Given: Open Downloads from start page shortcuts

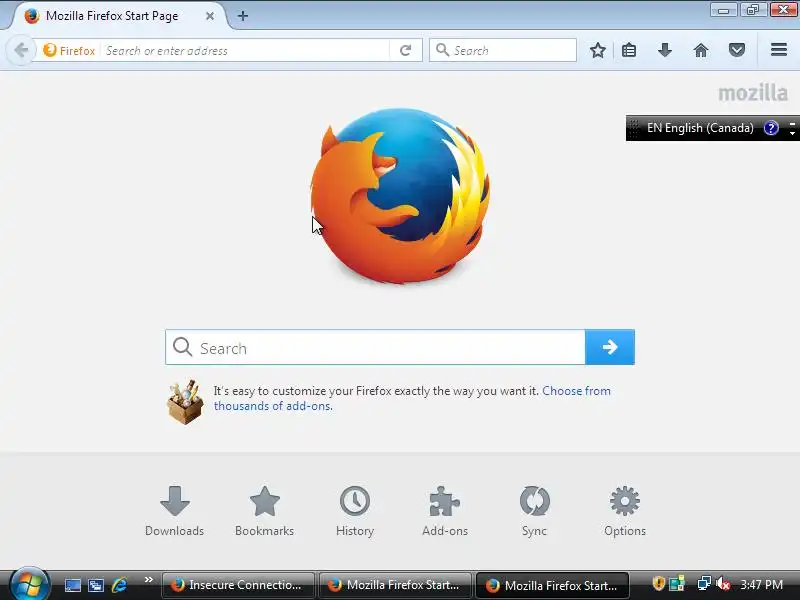Looking at the screenshot, I should click(174, 511).
